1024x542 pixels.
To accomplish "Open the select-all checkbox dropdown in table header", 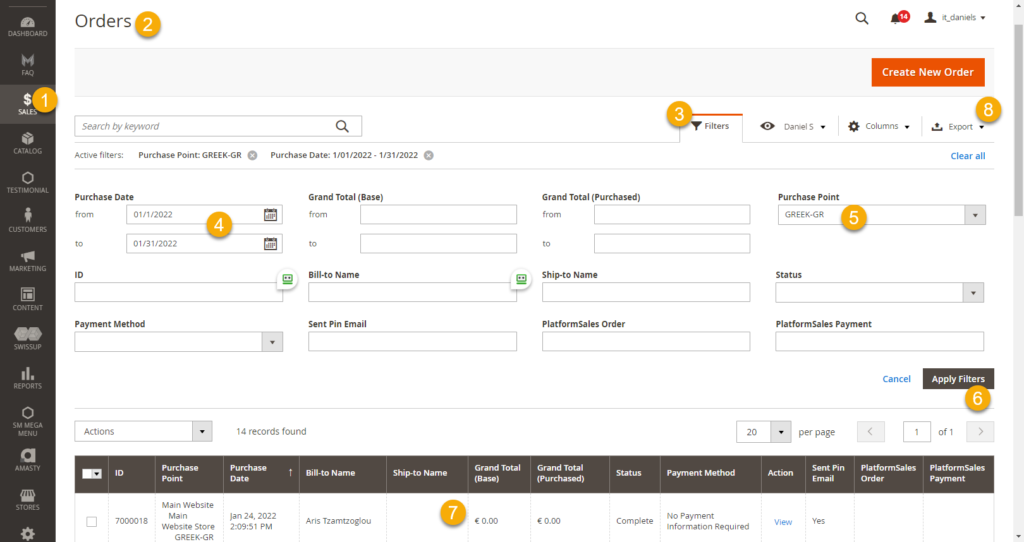I will (x=96, y=473).
